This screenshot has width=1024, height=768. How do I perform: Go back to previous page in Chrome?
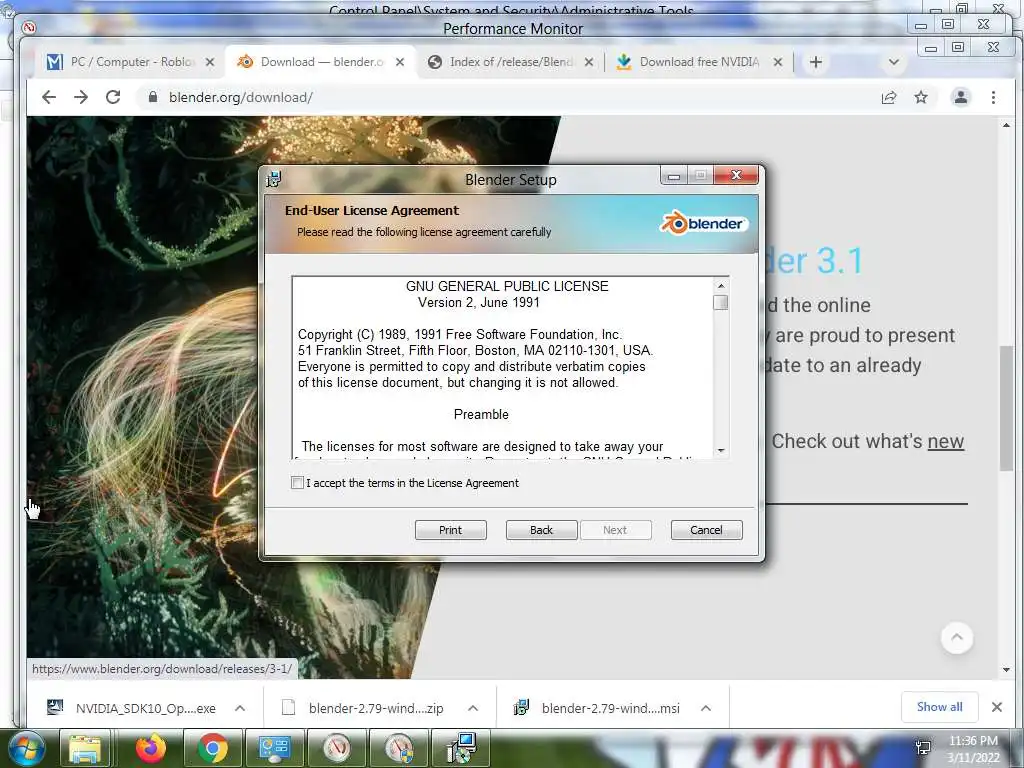(49, 97)
